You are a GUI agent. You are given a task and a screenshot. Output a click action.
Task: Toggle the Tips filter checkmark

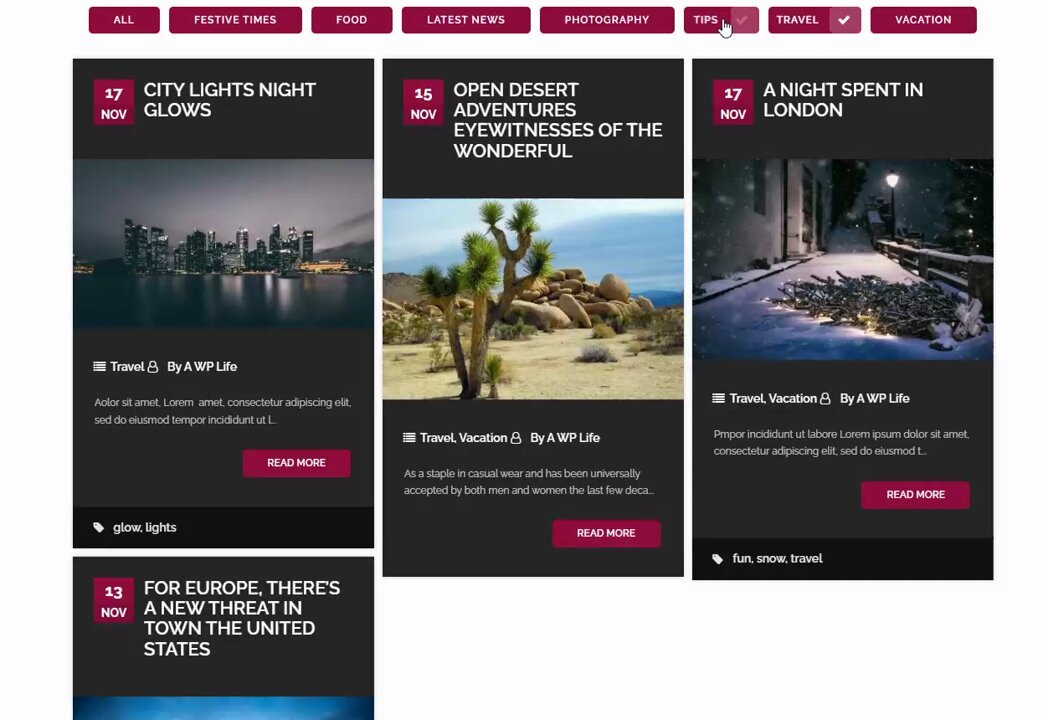click(744, 20)
